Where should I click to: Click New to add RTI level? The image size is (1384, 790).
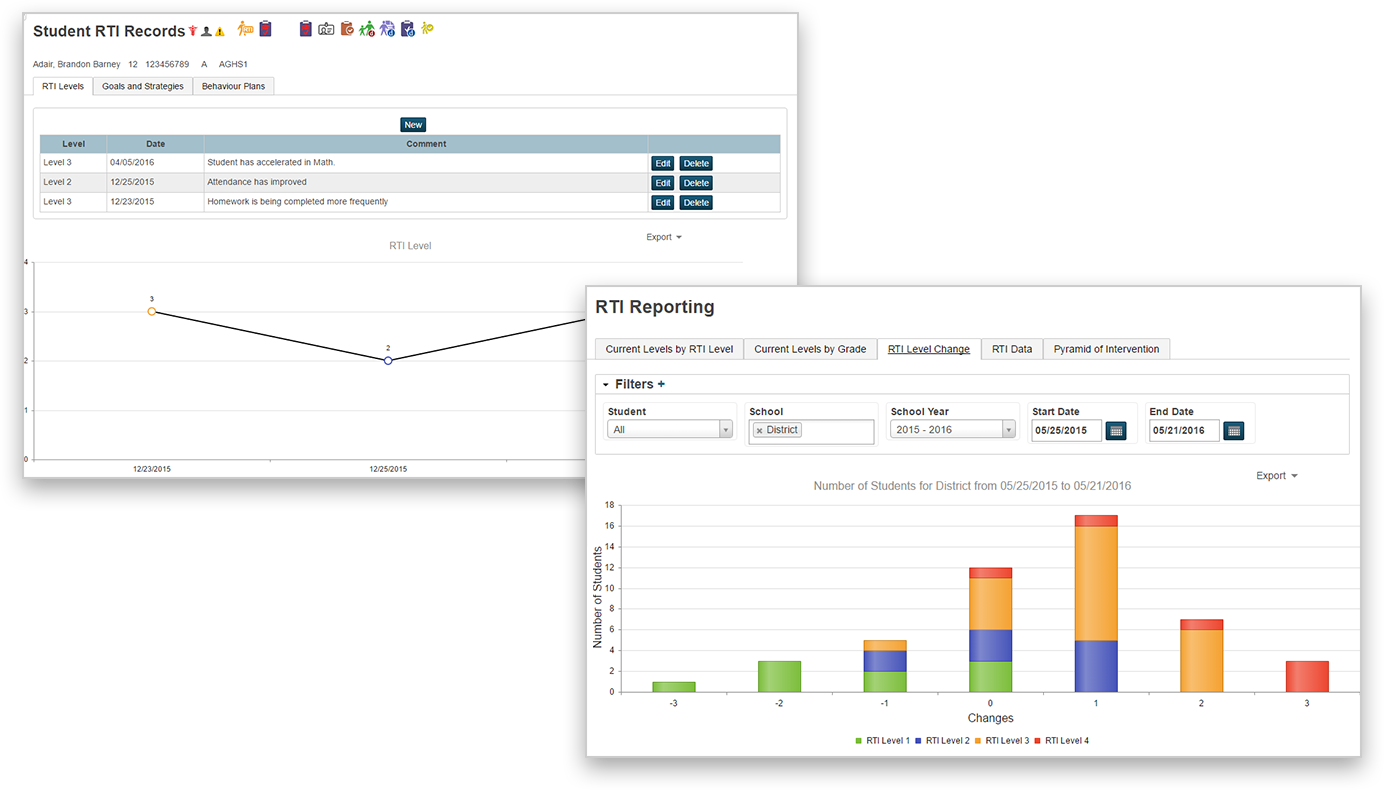click(413, 125)
